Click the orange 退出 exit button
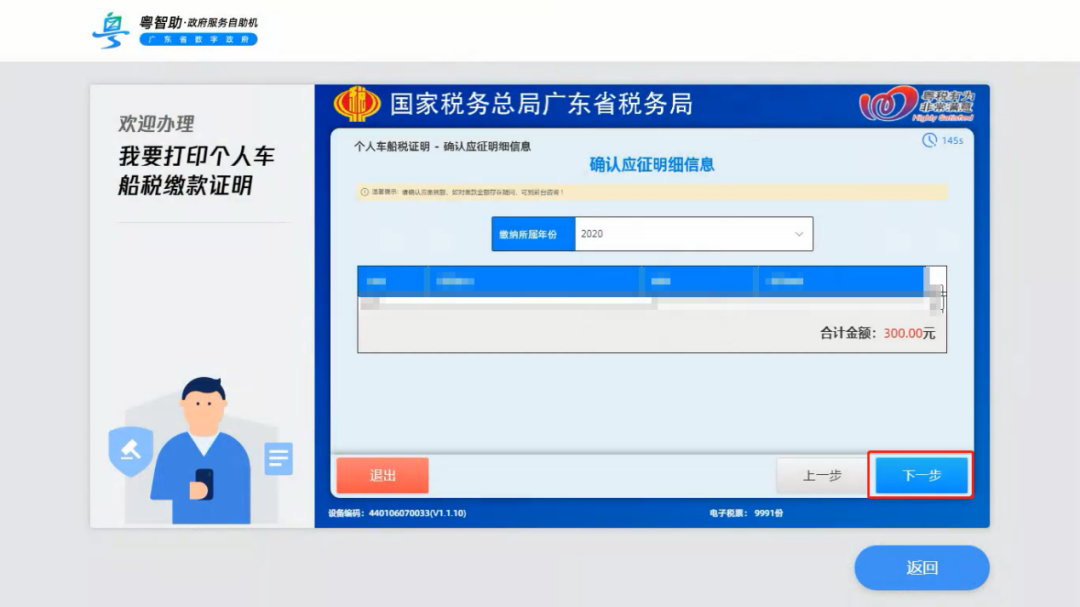Viewport: 1080px width, 607px height. (382, 475)
